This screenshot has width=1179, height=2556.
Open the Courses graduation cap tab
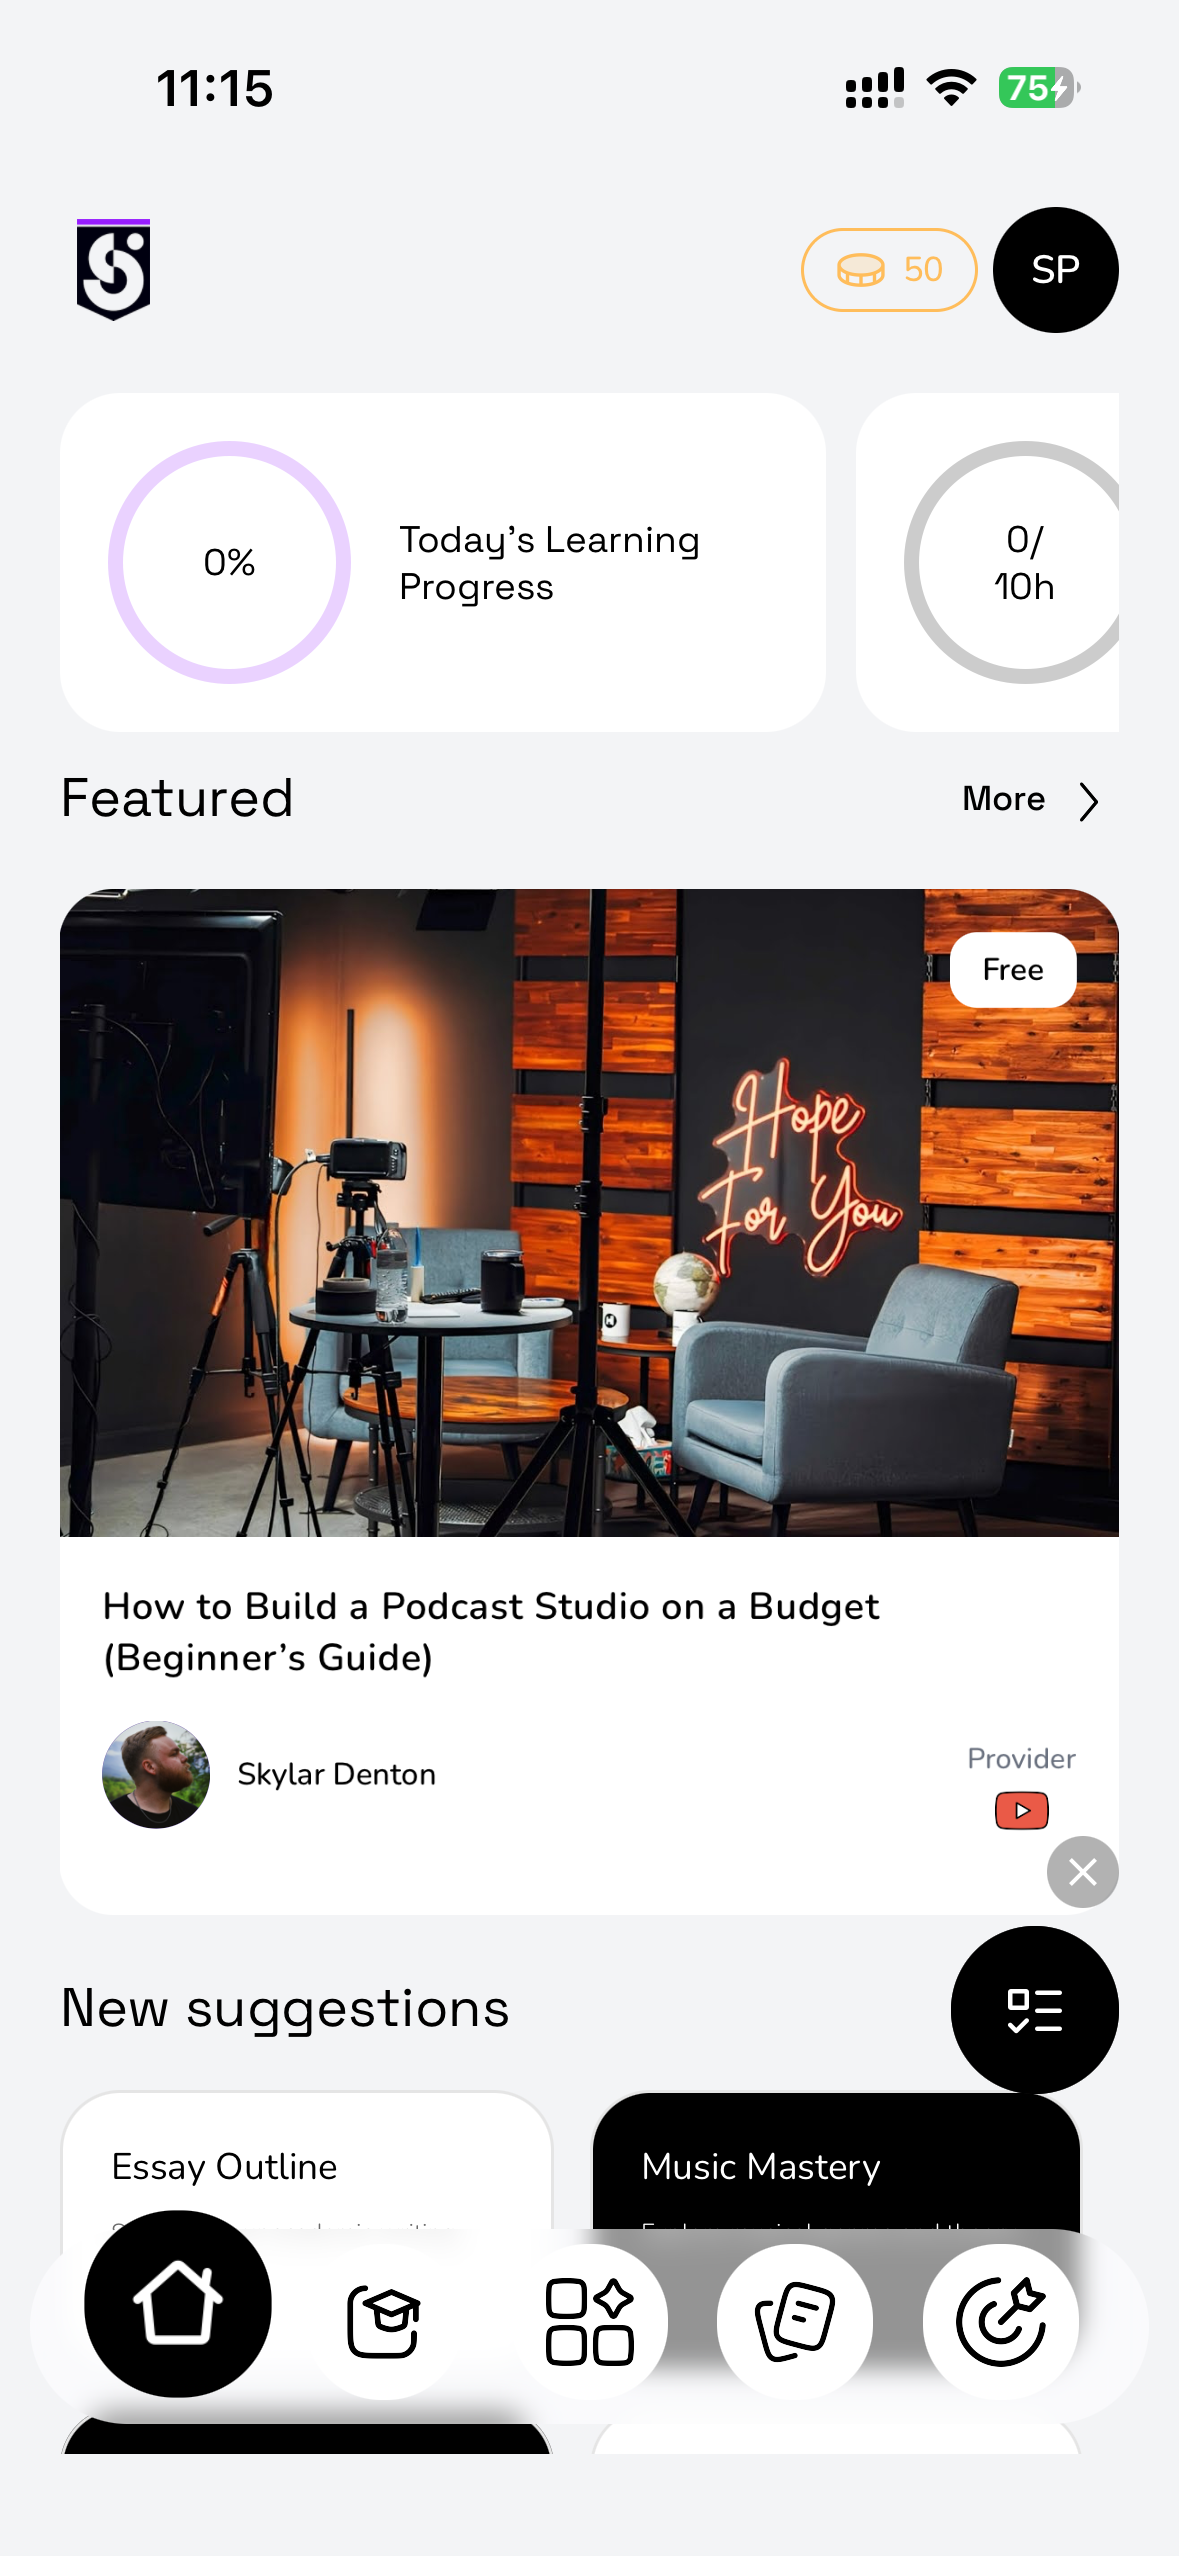(x=384, y=2321)
